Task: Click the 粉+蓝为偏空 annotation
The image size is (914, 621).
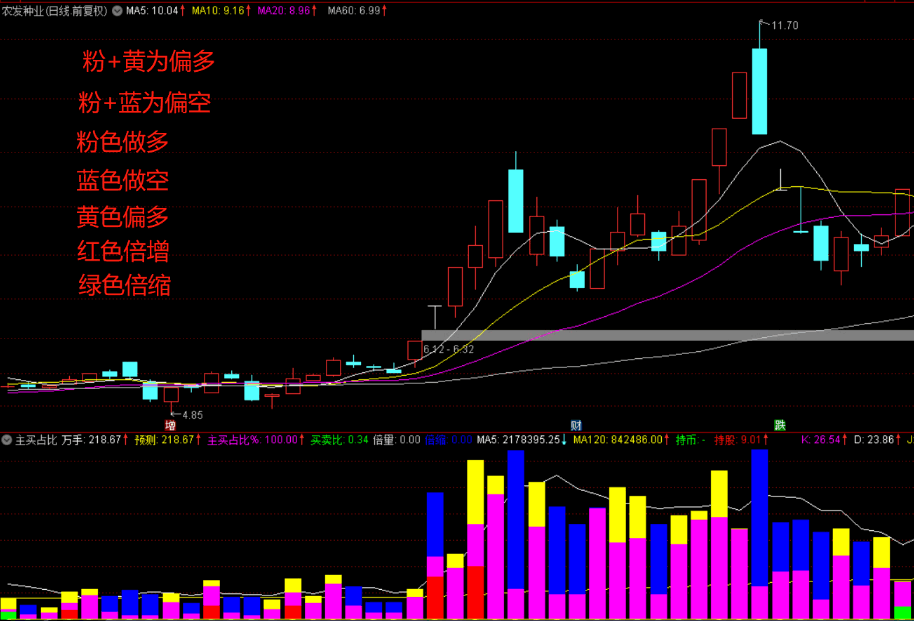Action: coord(145,103)
